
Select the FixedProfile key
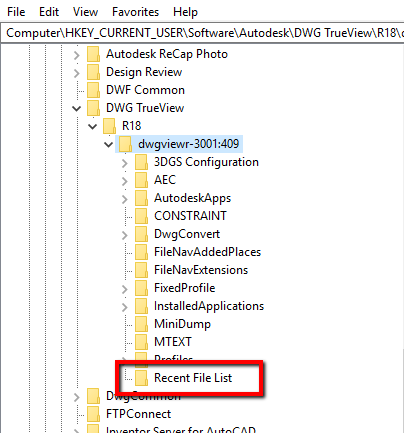[x=185, y=288]
